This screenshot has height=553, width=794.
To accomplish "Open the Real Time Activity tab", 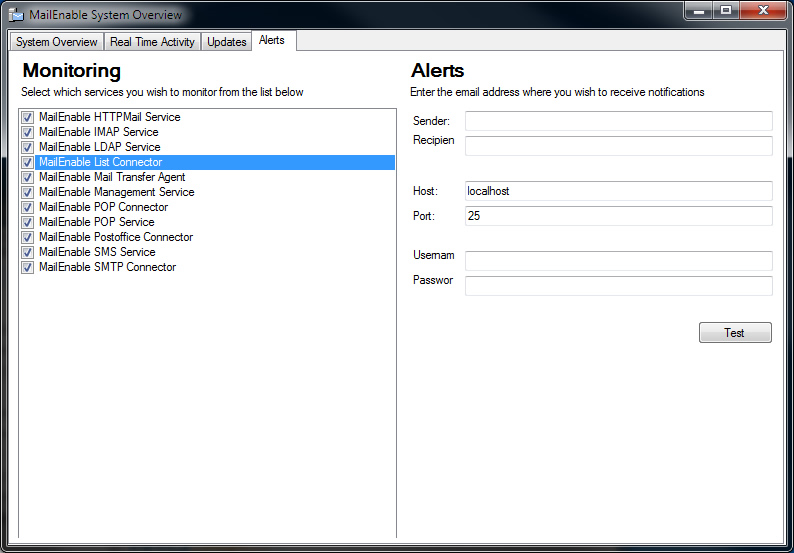I will coord(152,42).
